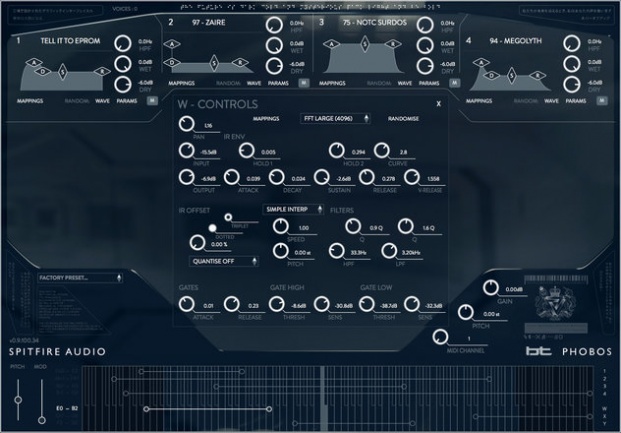Toggle RANDOM for source 3

379,83
